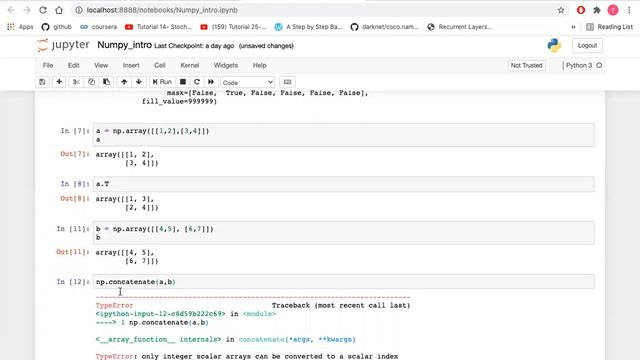
Task: Open the command palette keyboard icon
Action: click(x=287, y=82)
